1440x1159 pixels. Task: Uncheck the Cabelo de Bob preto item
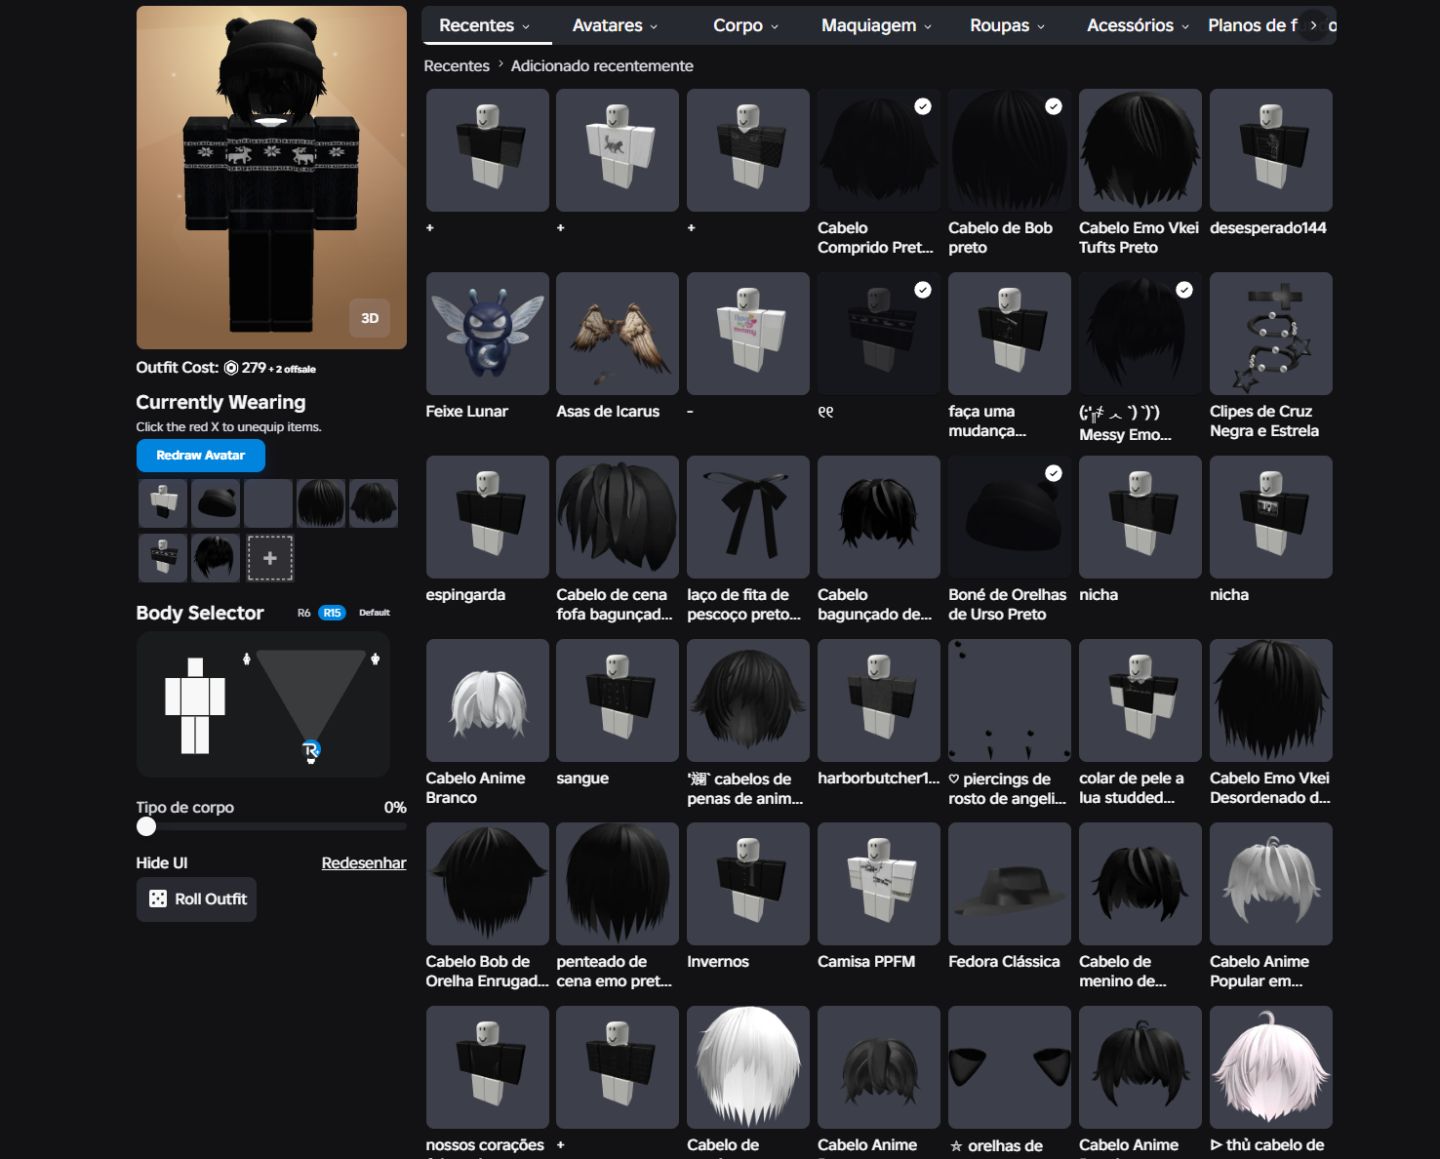tap(1054, 106)
